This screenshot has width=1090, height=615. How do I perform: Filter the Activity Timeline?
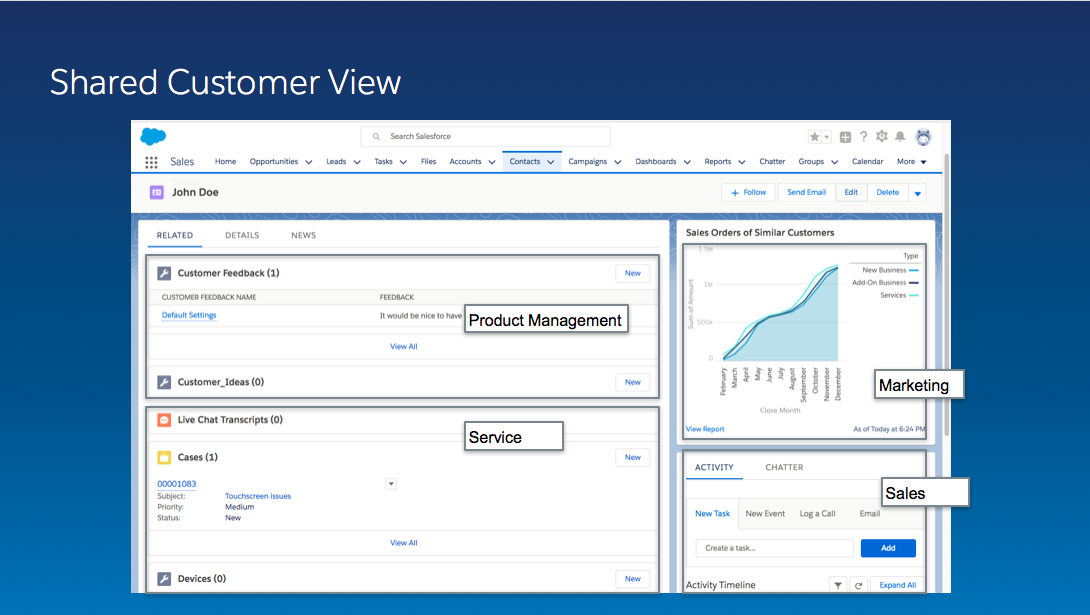coord(838,585)
